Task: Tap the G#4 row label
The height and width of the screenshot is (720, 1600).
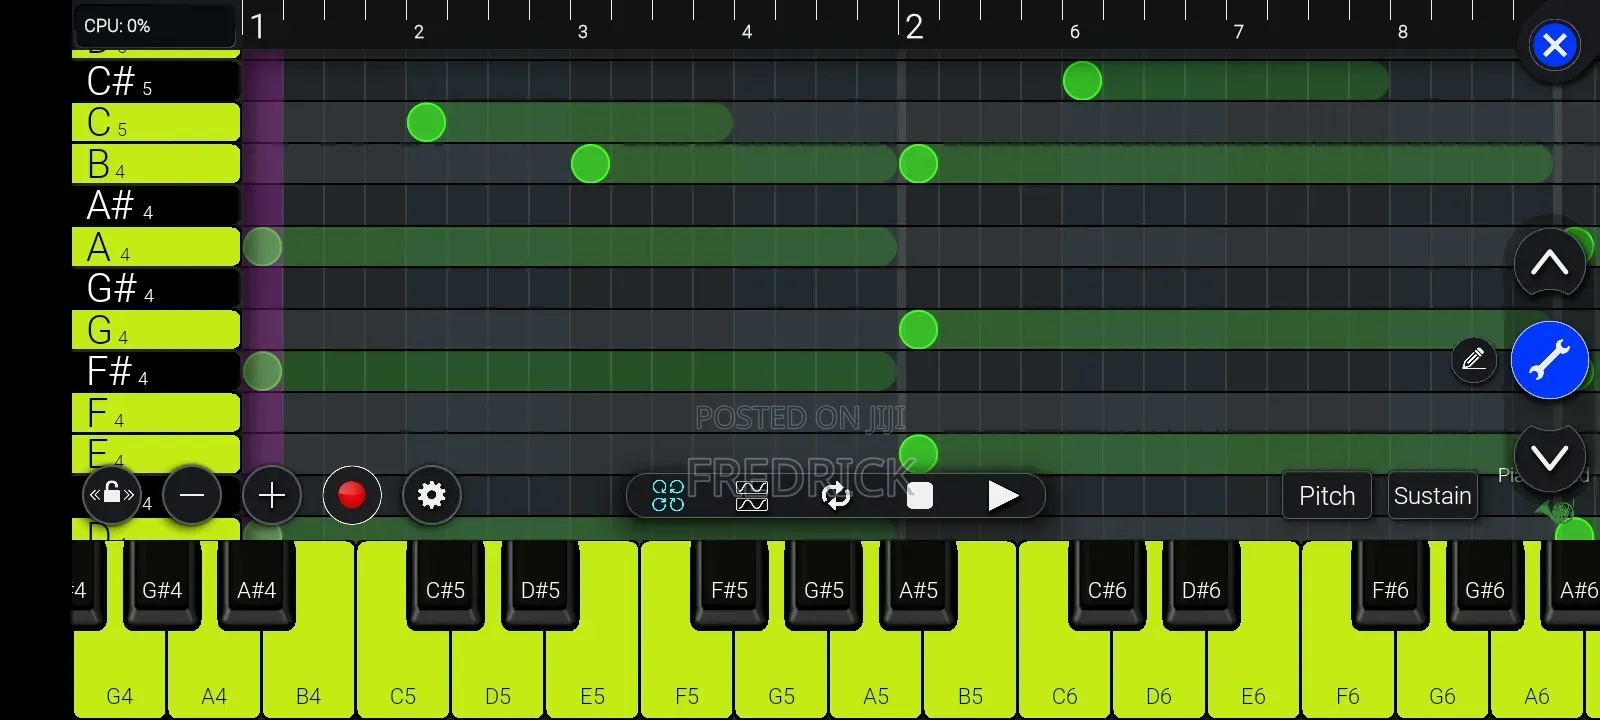Action: (156, 288)
